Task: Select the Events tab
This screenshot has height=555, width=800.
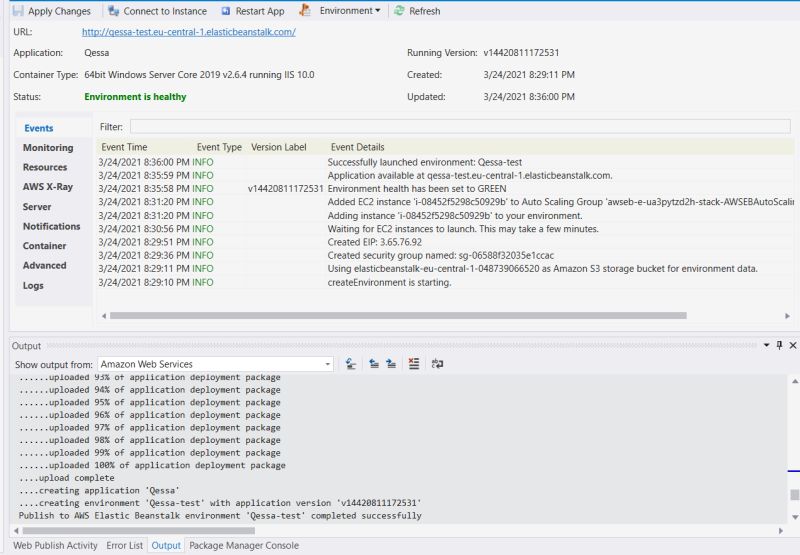Action: (x=39, y=128)
